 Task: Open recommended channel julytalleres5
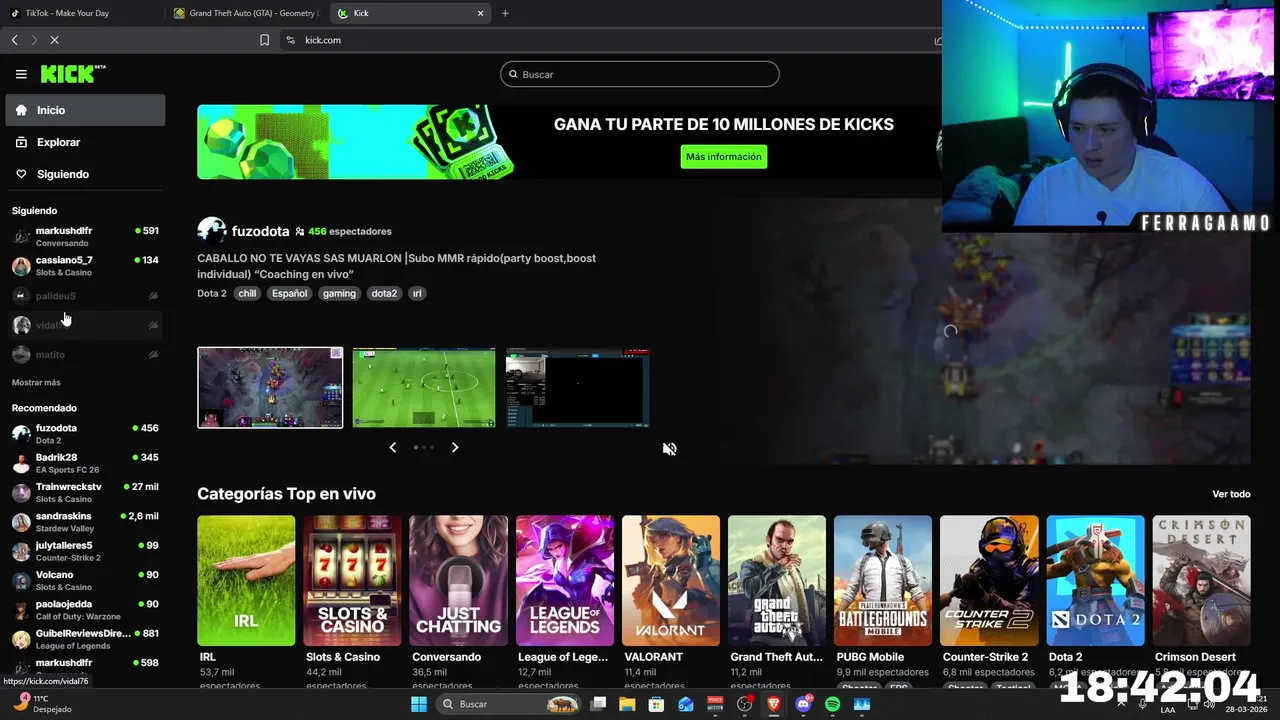[85, 551]
